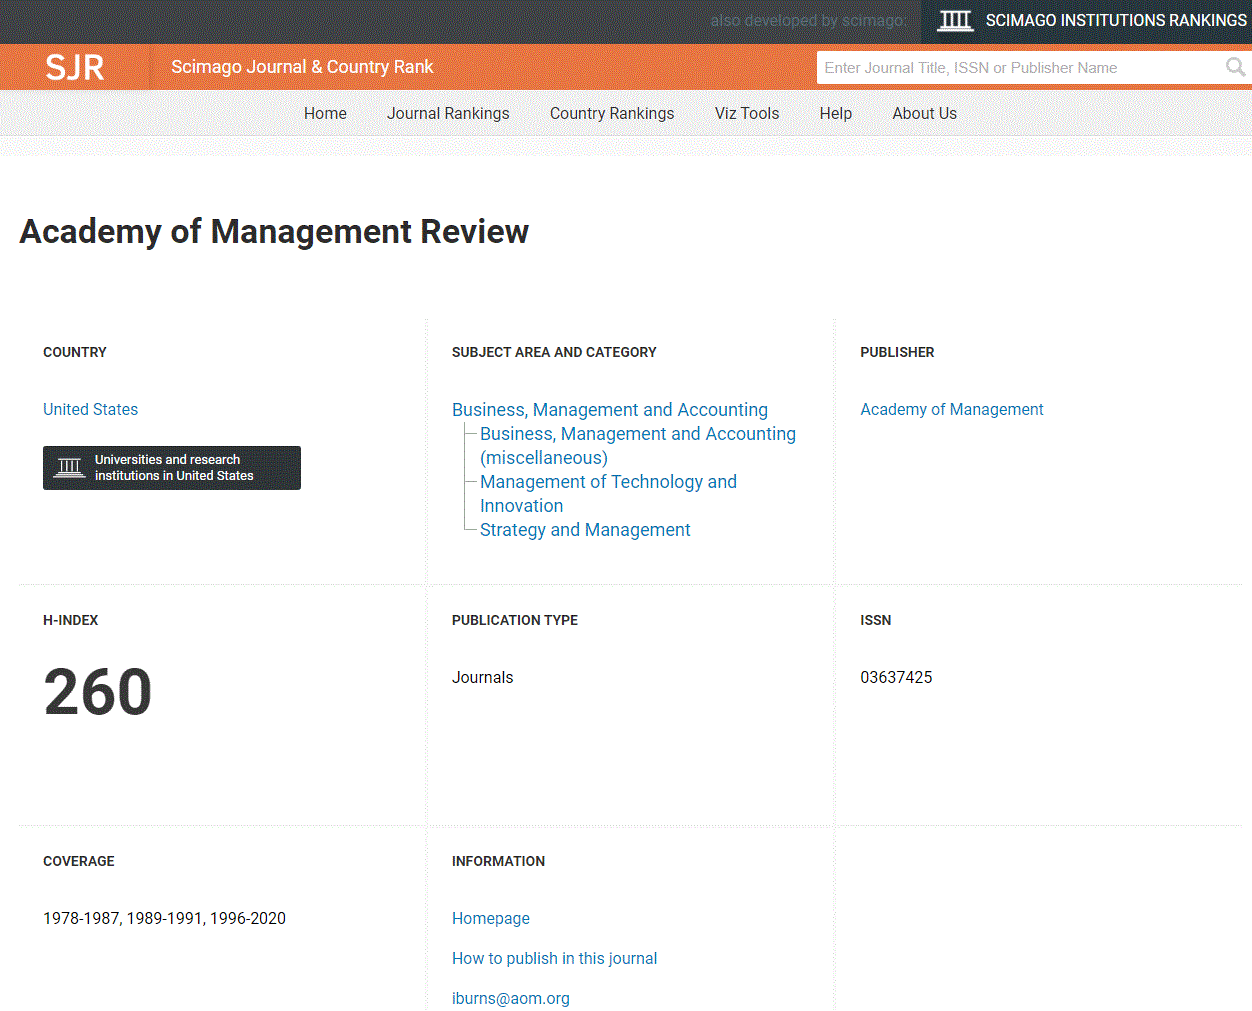1252x1011 pixels.
Task: Open Country Rankings menu
Action: 612,113
